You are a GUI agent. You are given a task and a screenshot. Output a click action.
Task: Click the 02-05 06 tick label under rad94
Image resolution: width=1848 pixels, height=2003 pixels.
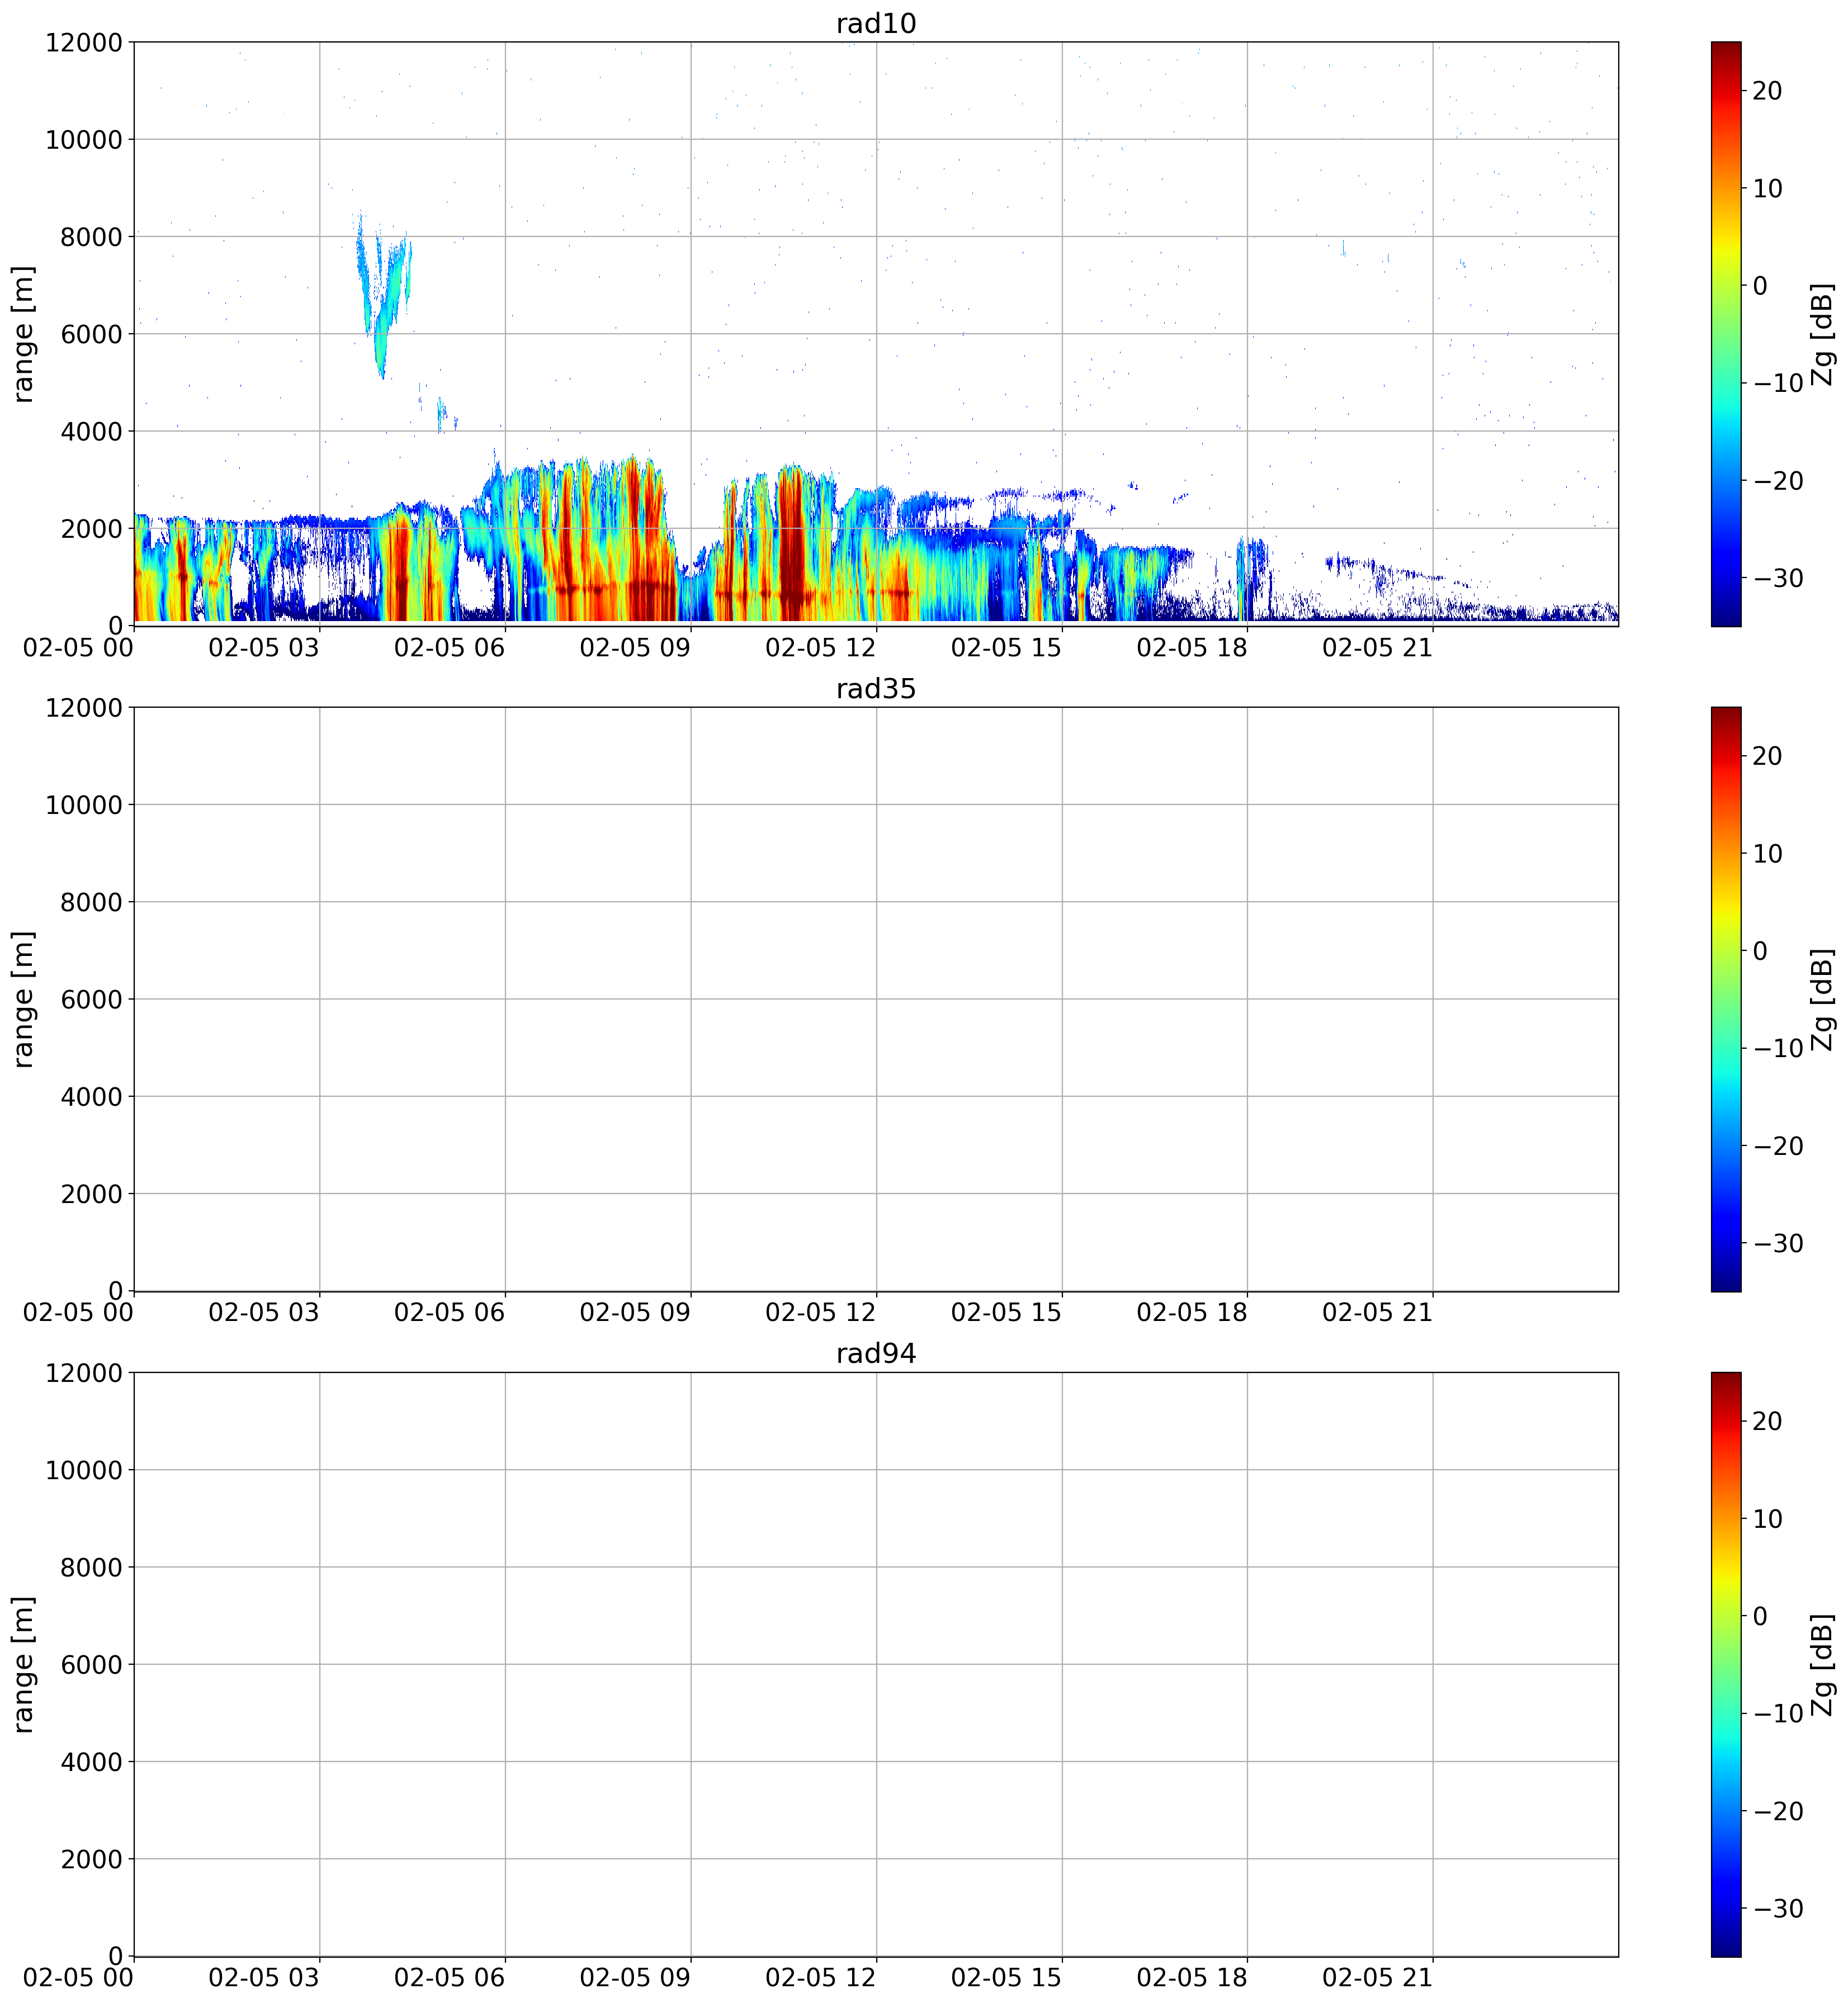point(450,1977)
